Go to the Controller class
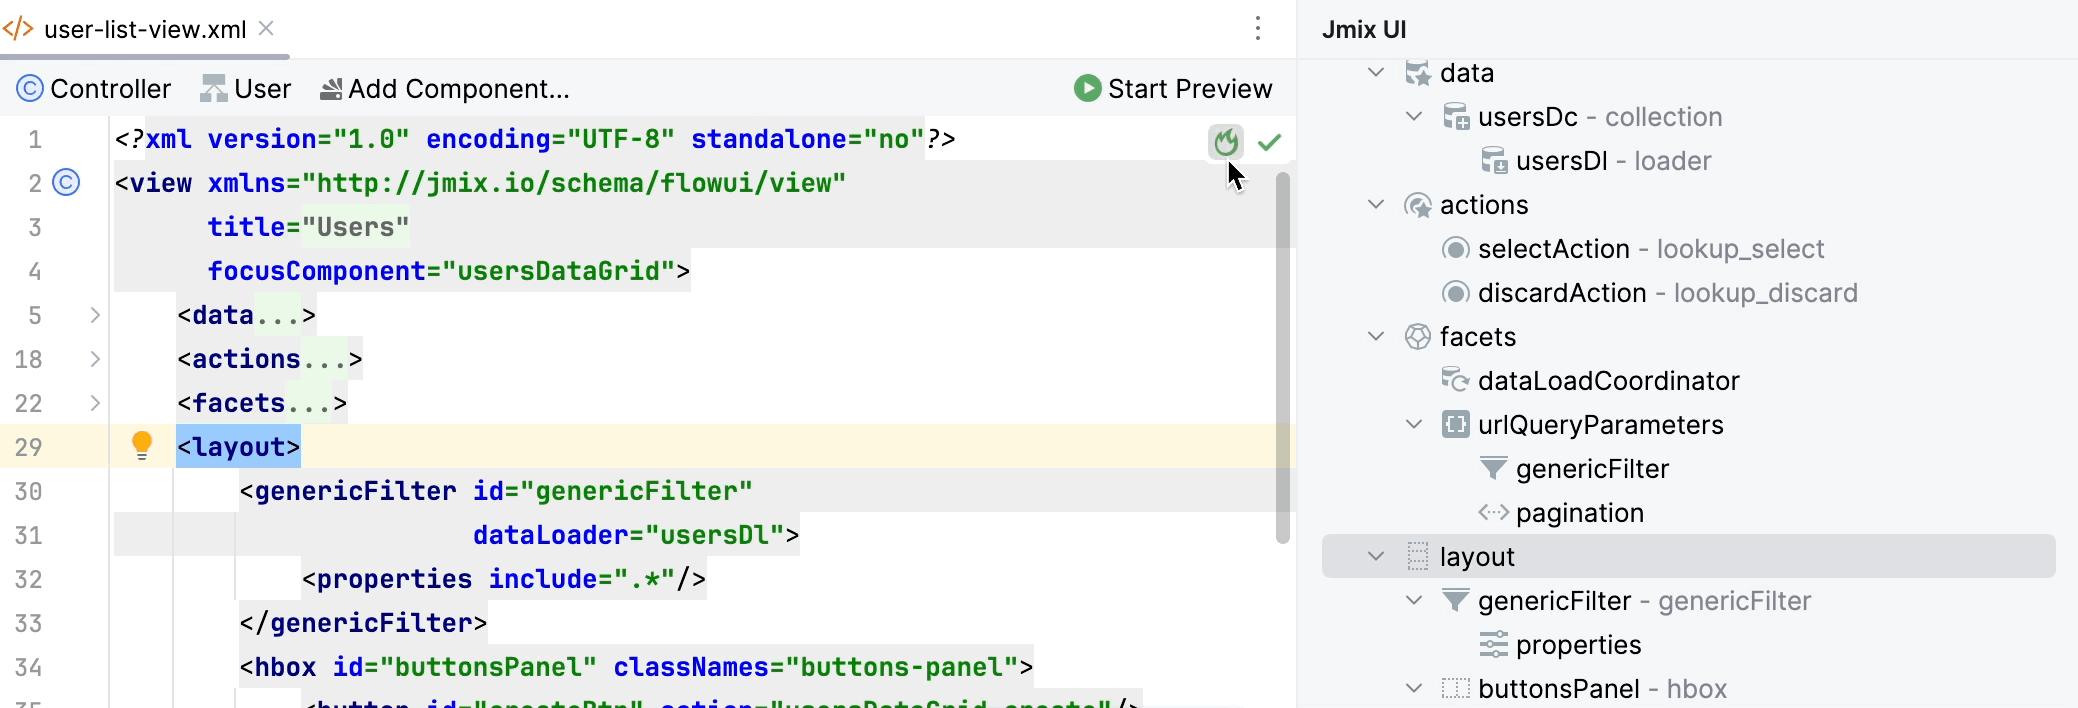The width and height of the screenshot is (2078, 708). click(94, 89)
